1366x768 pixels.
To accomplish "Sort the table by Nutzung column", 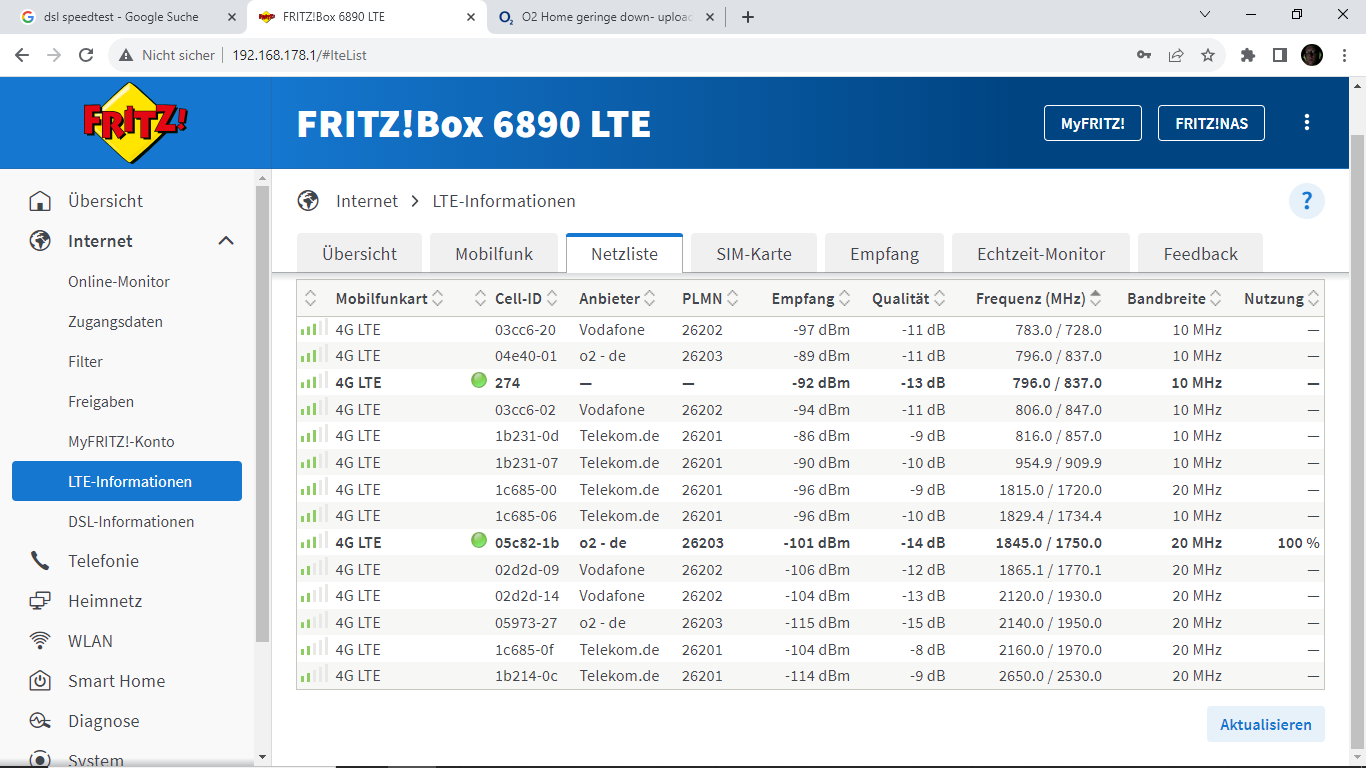I will coord(1282,299).
